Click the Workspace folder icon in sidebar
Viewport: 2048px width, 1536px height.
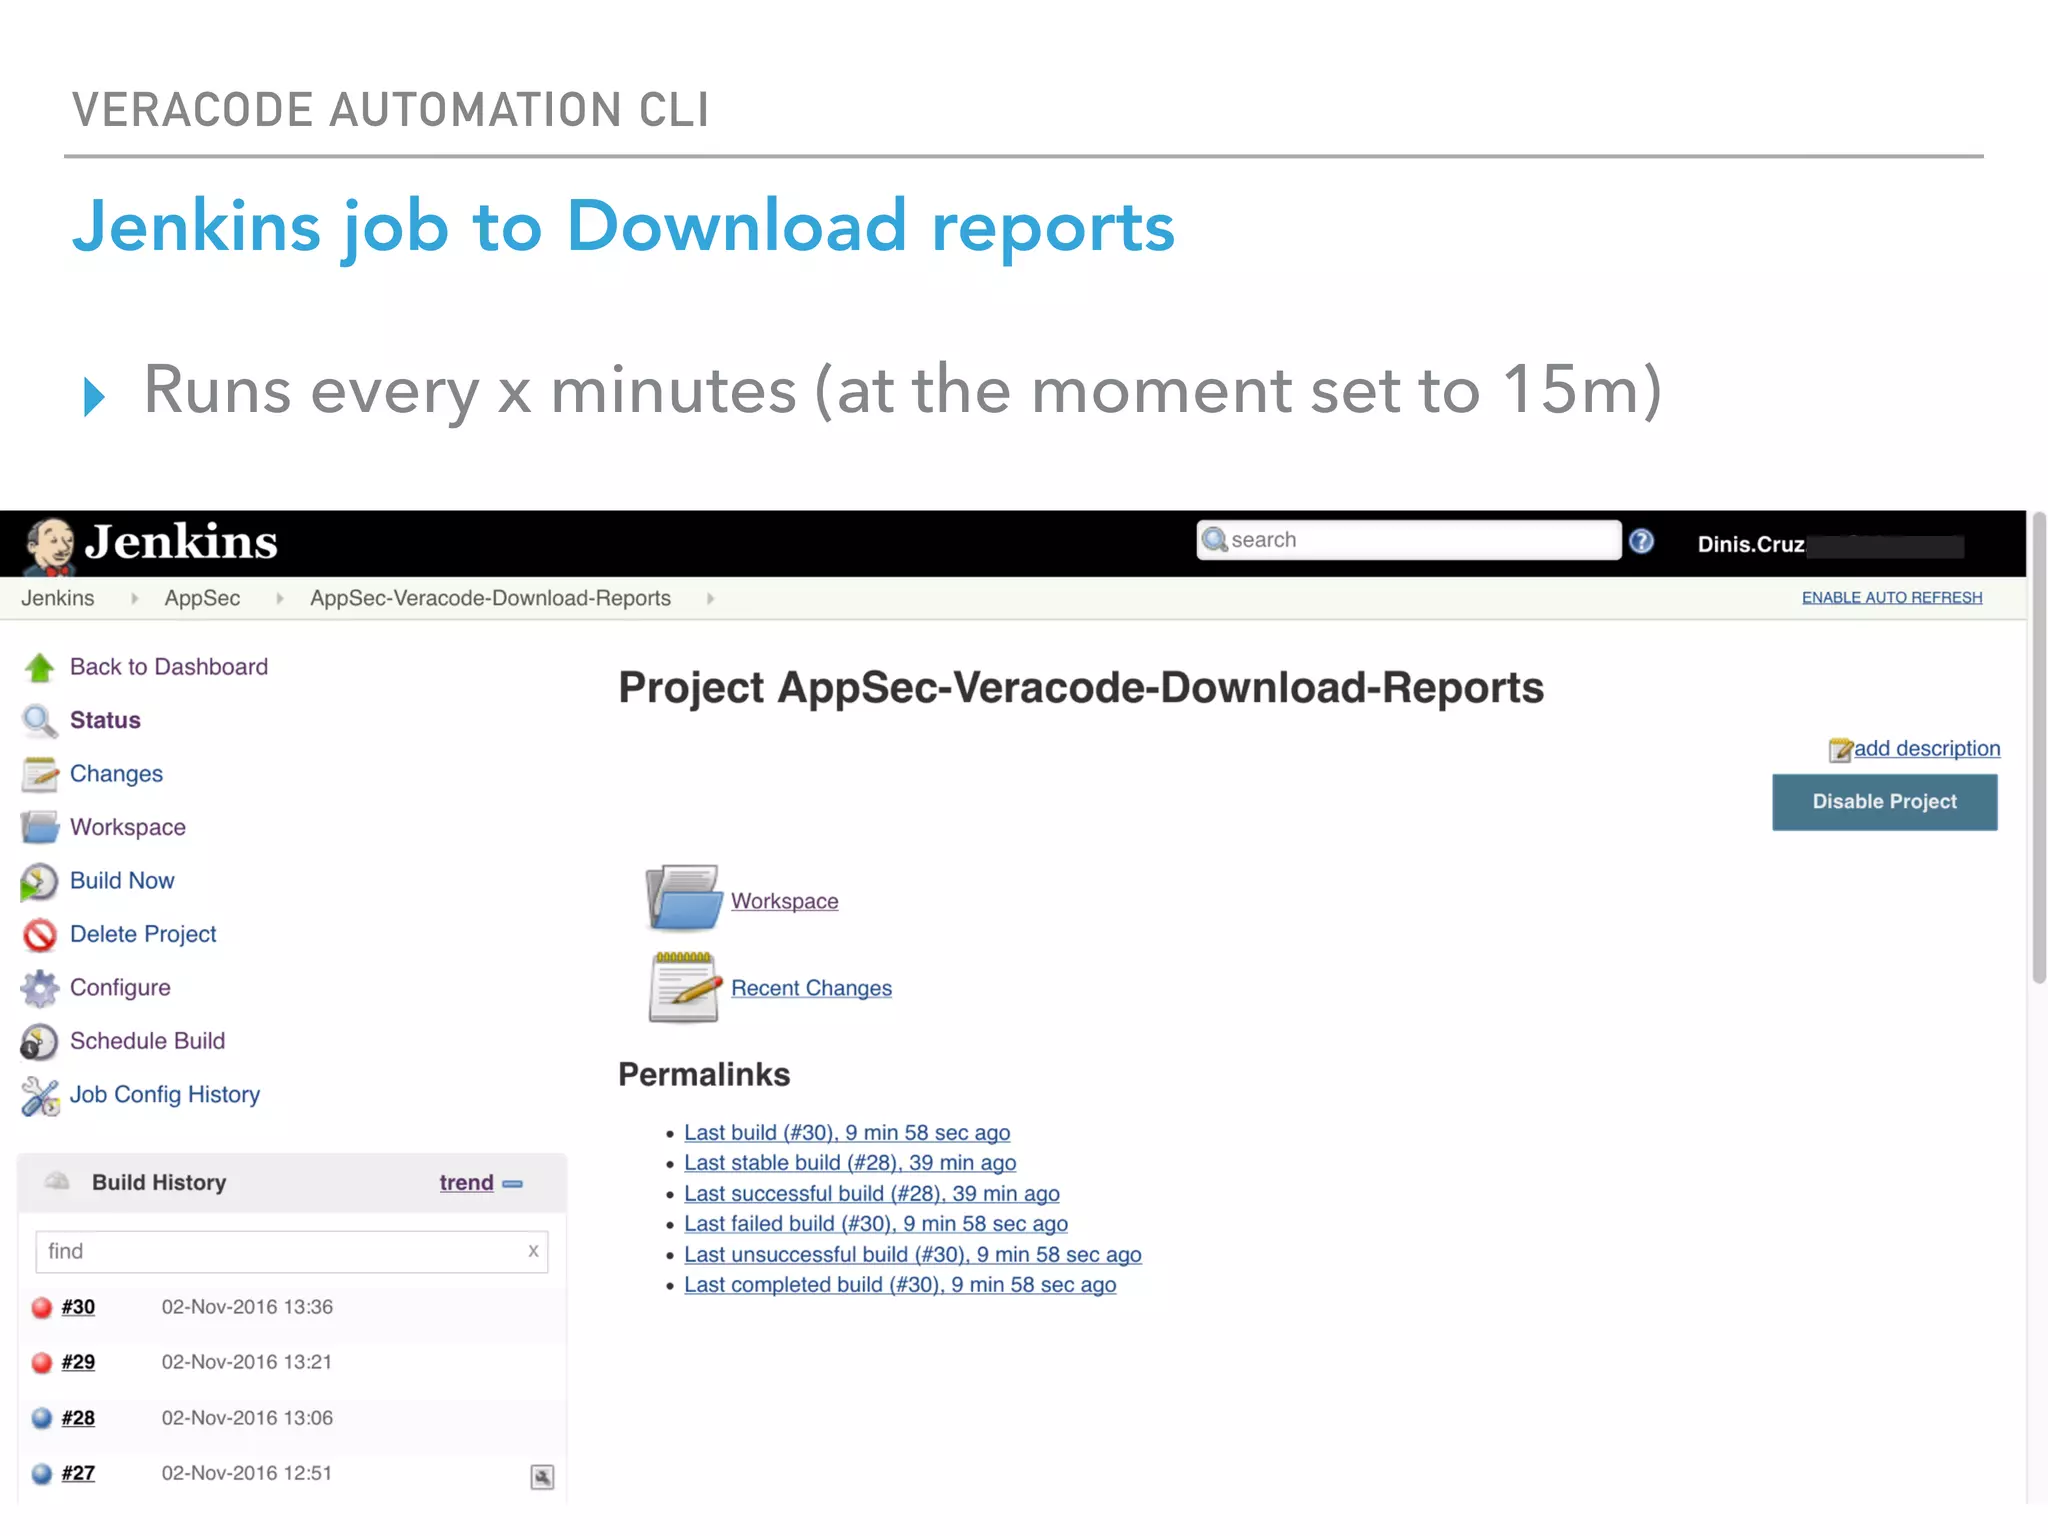pyautogui.click(x=40, y=827)
